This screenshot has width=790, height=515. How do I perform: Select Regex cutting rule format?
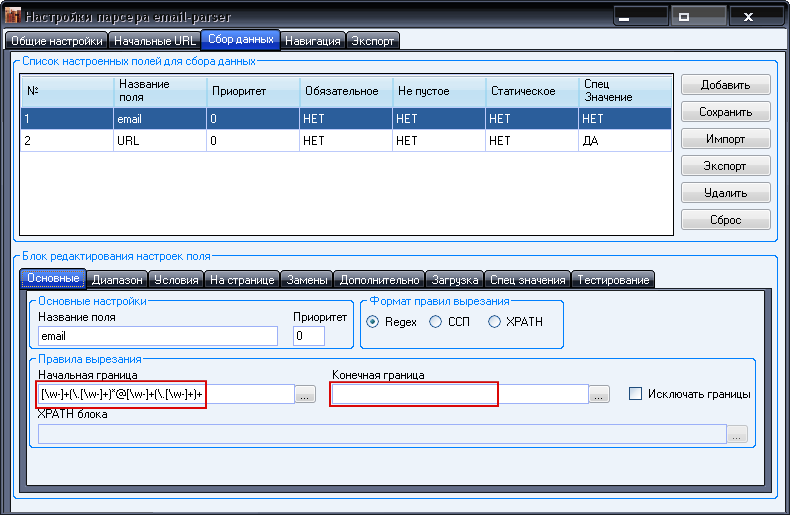pyautogui.click(x=374, y=321)
